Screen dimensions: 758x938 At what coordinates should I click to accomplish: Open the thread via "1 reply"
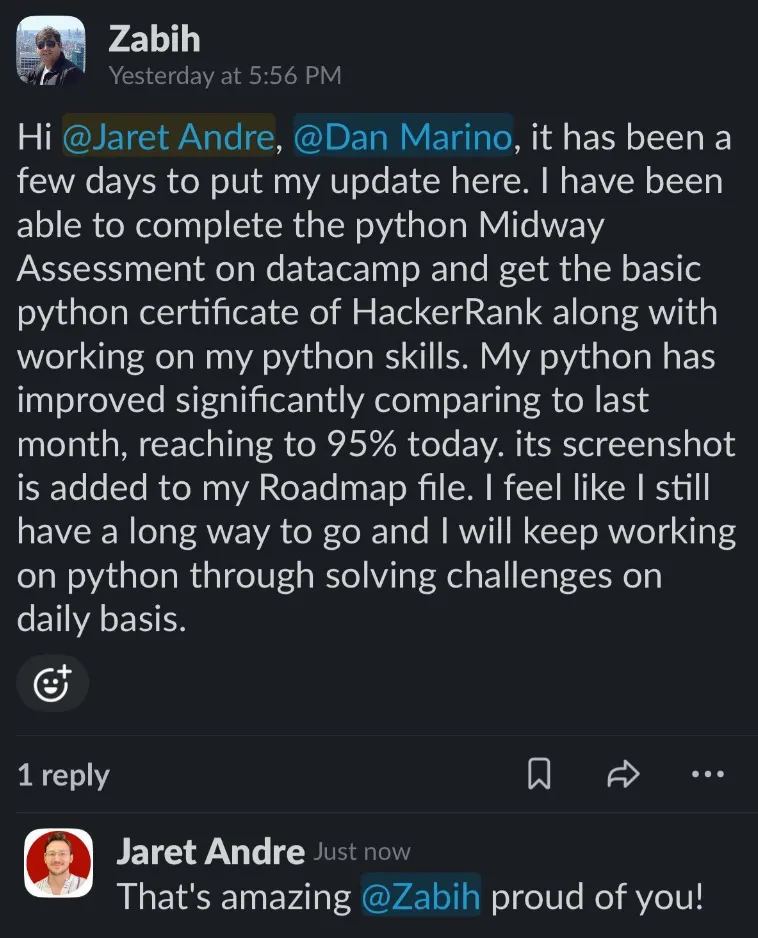63,775
